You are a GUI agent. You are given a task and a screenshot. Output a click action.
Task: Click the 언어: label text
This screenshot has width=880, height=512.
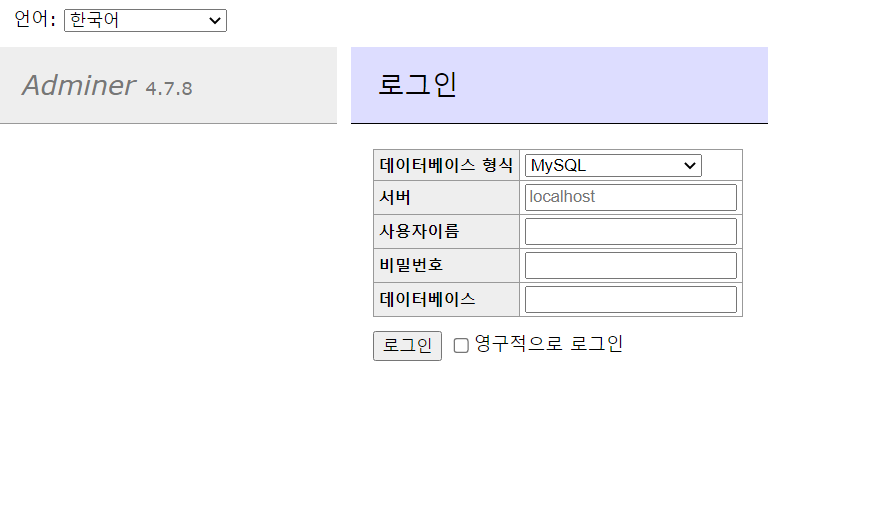(35, 20)
